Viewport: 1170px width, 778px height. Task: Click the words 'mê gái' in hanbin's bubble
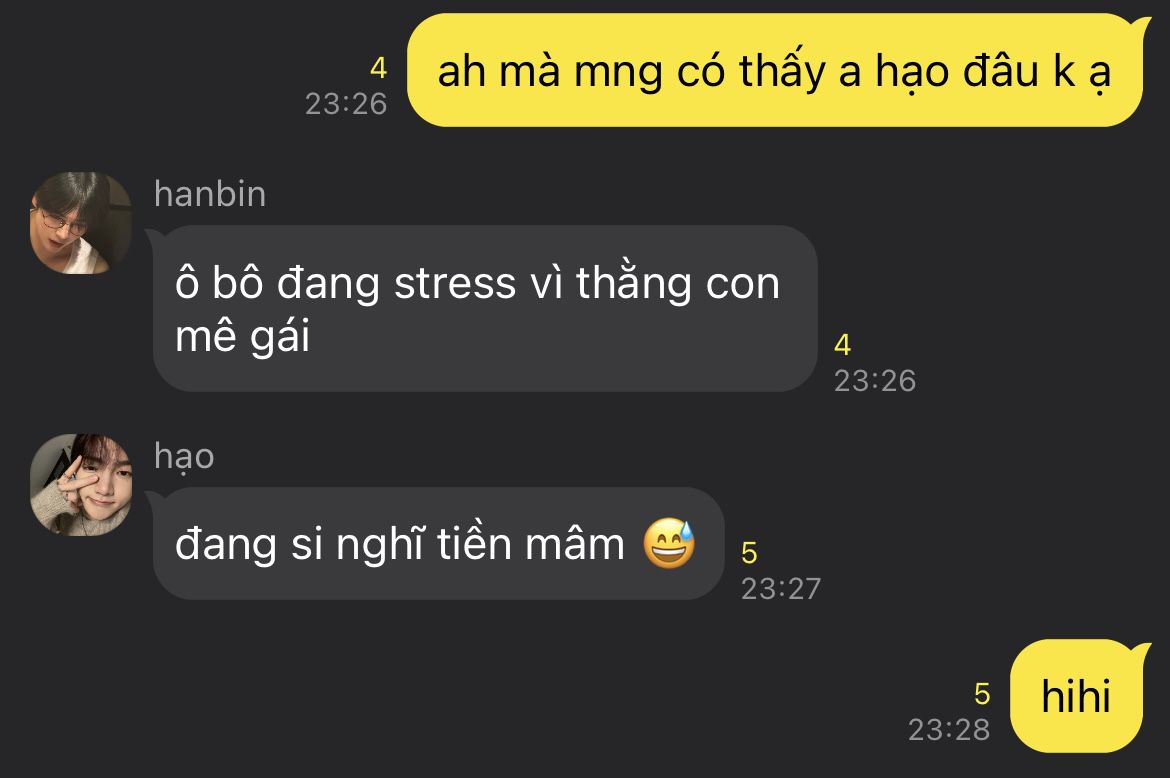coord(243,336)
